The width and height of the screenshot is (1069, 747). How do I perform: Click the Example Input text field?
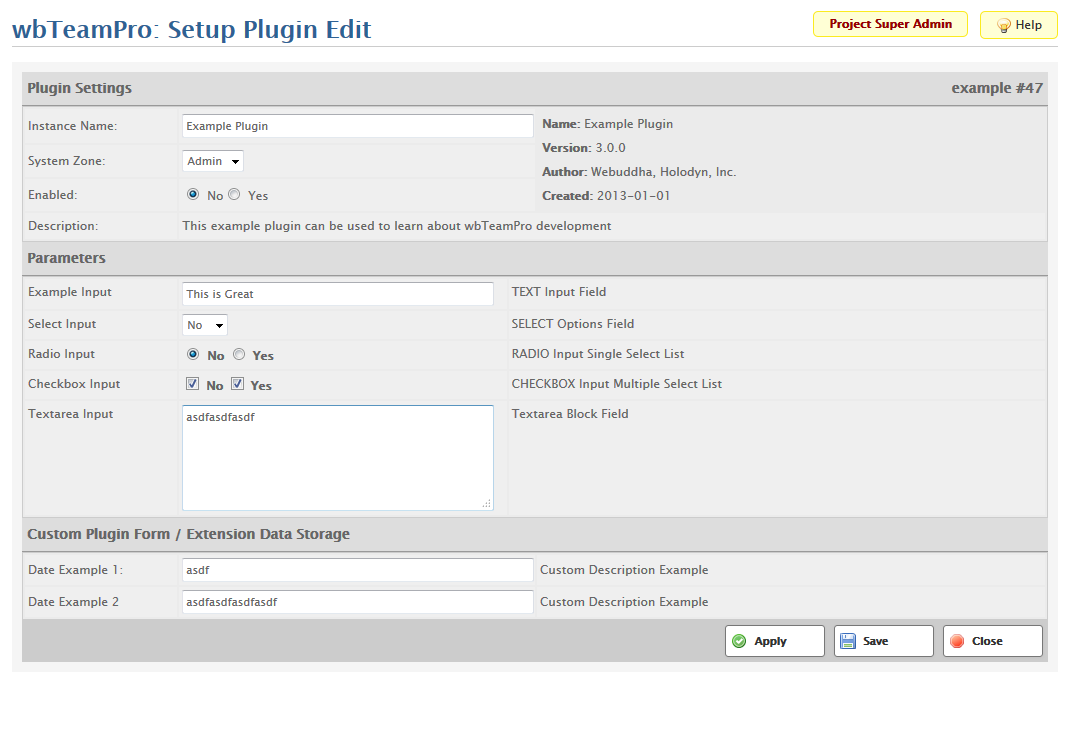(x=338, y=294)
